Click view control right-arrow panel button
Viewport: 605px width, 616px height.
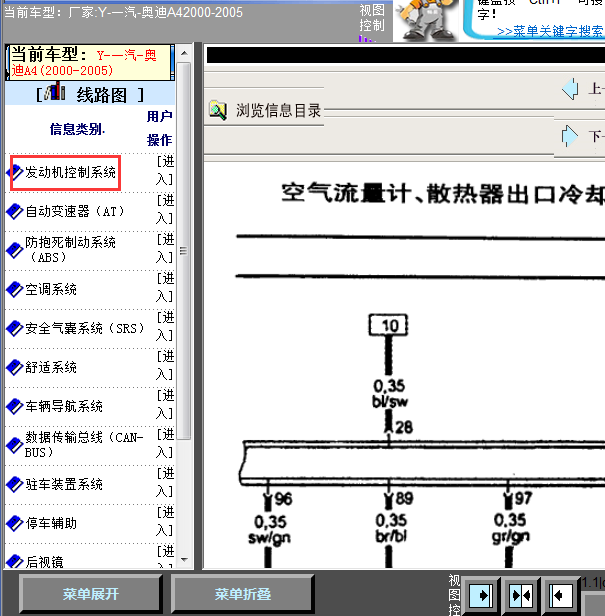pos(481,596)
